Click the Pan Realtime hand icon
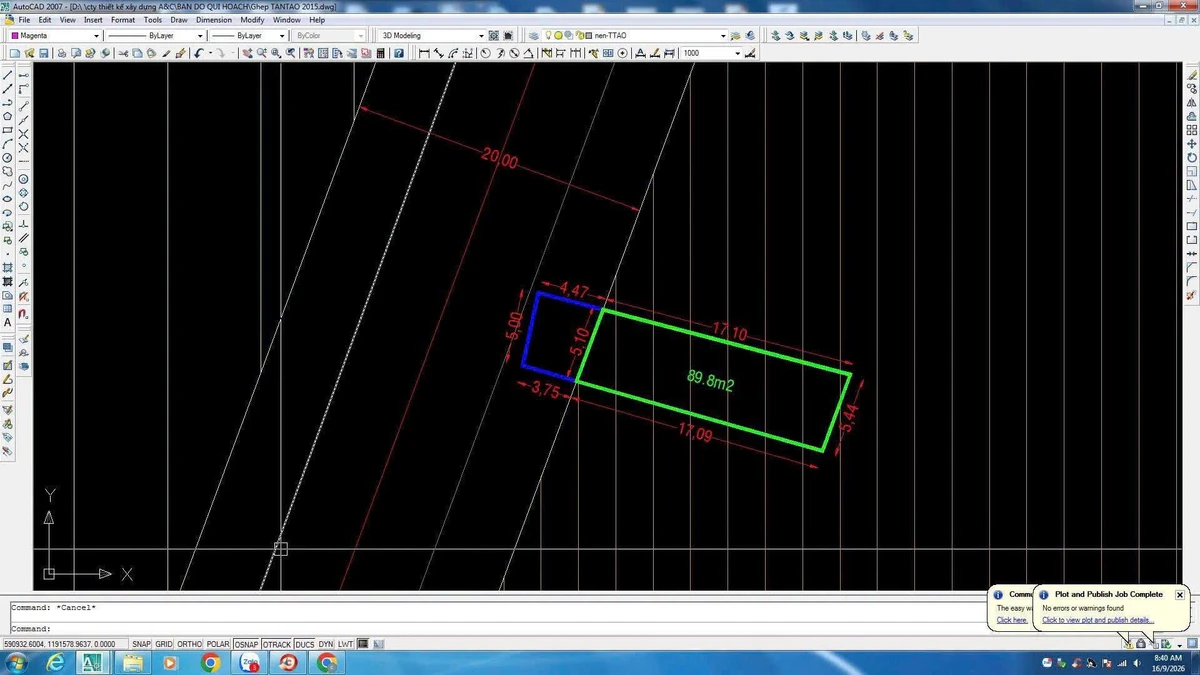 (247, 53)
